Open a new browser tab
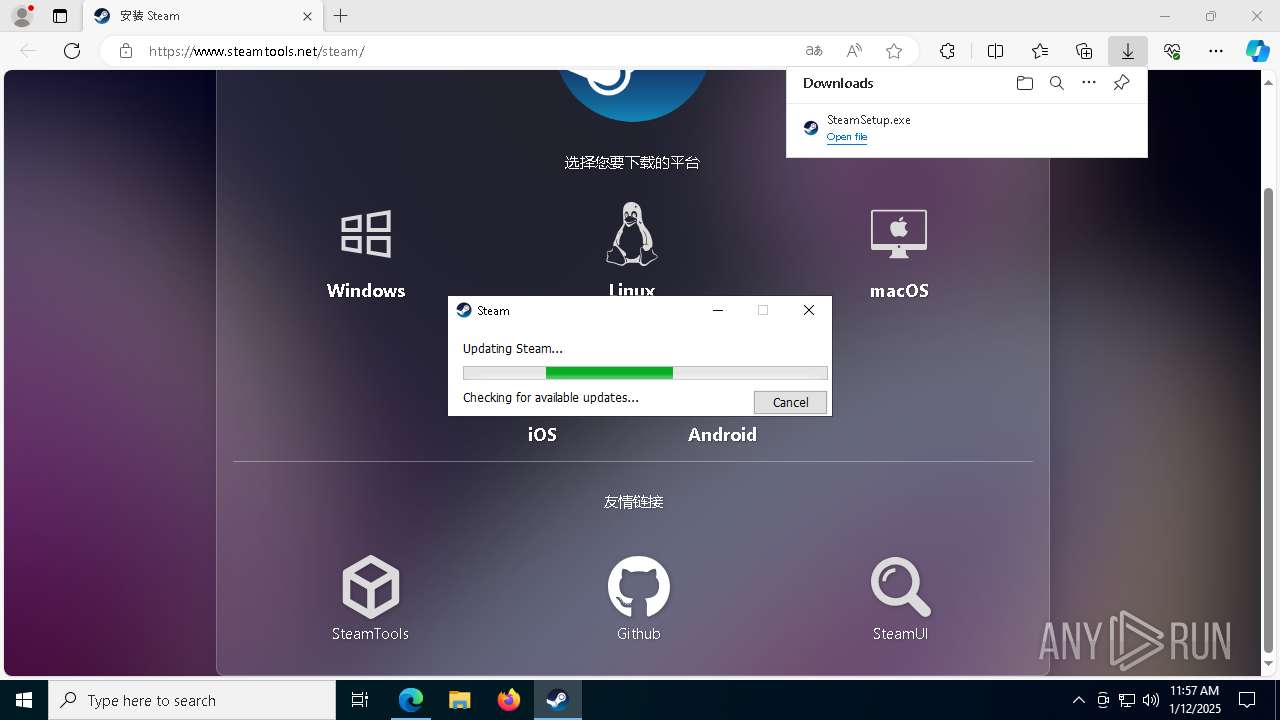1280x720 pixels. click(341, 16)
